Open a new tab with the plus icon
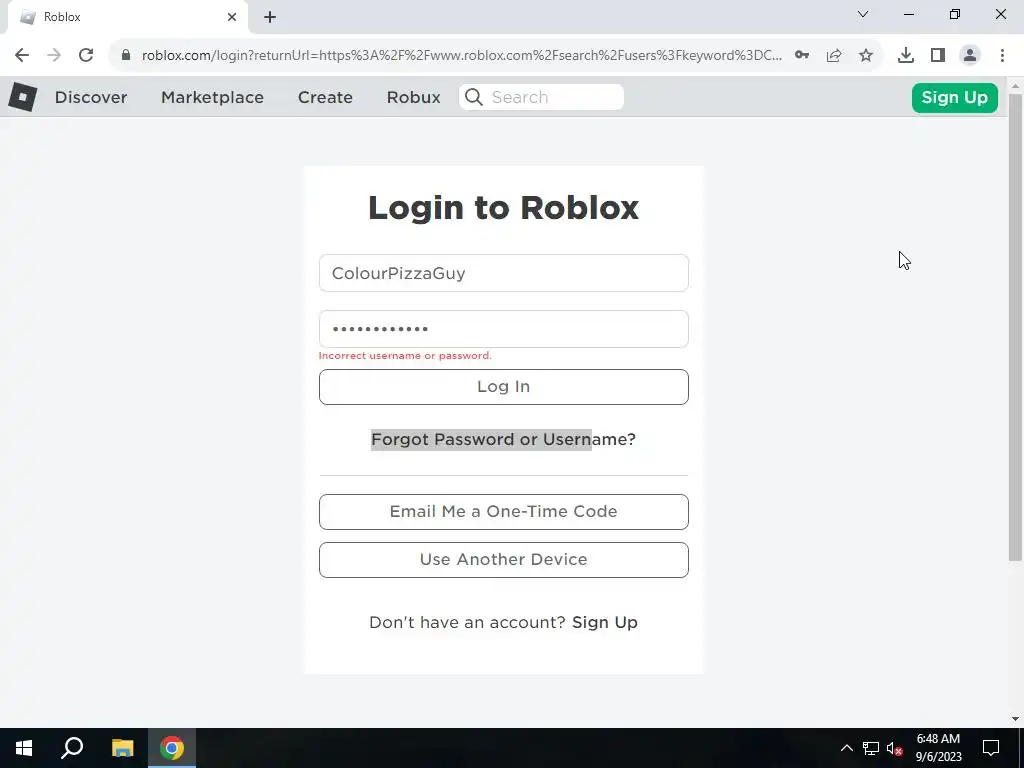1024x768 pixels. pos(270,17)
